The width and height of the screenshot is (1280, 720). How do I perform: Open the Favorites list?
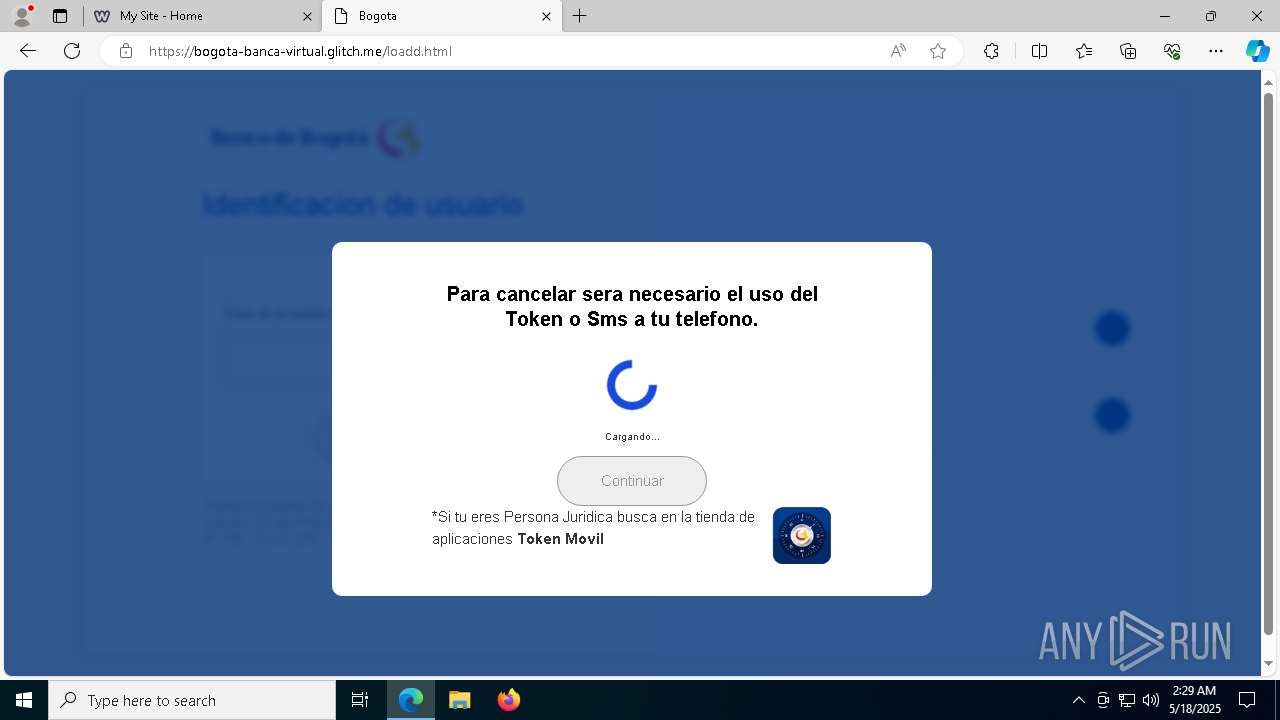tap(1084, 51)
